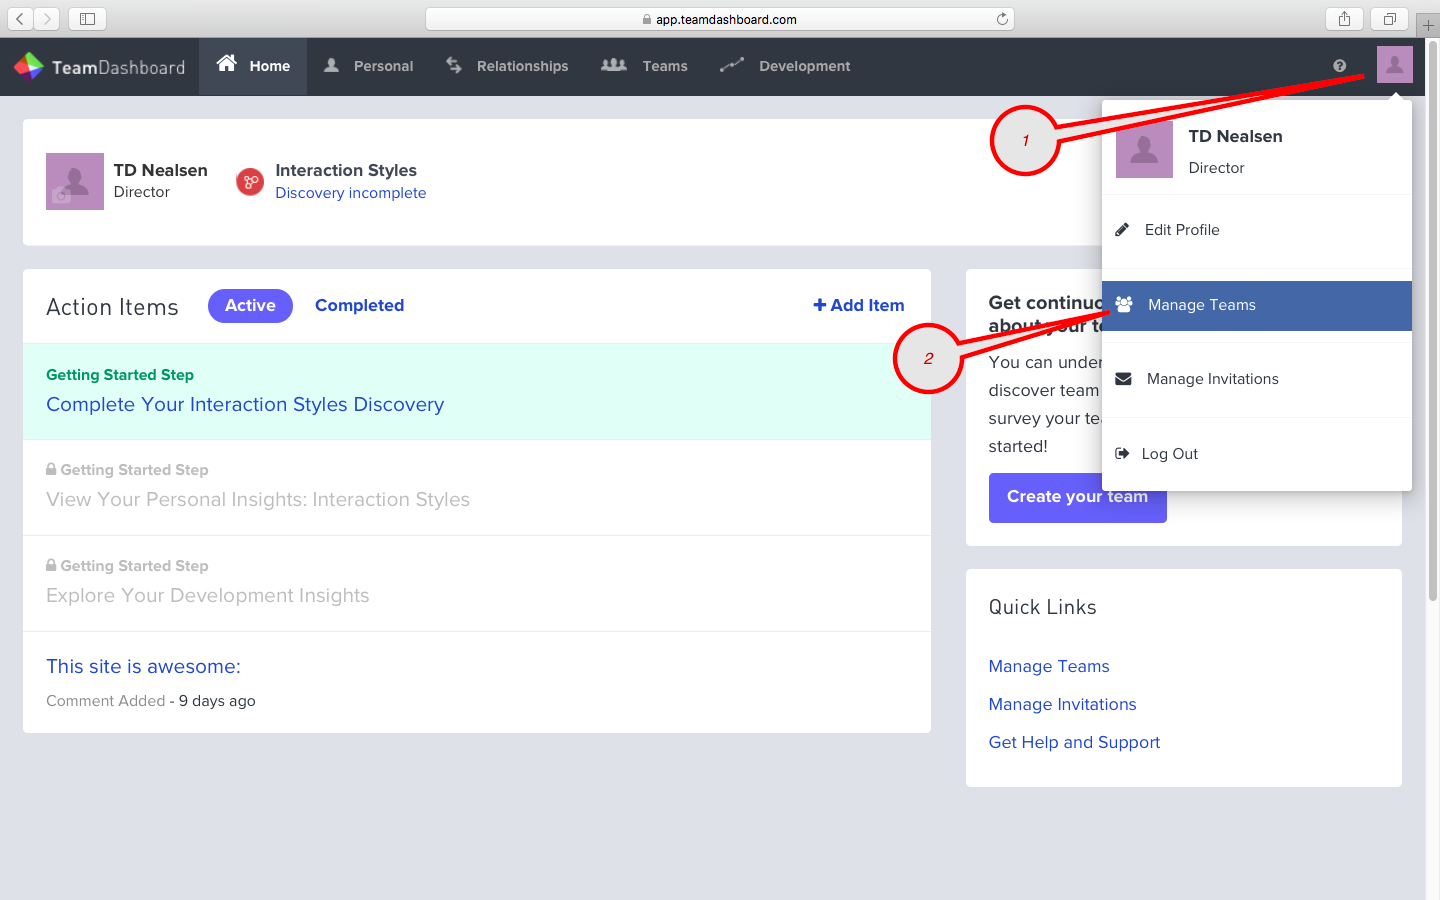Select Manage Invitations in dropdown menu

tap(1257, 379)
